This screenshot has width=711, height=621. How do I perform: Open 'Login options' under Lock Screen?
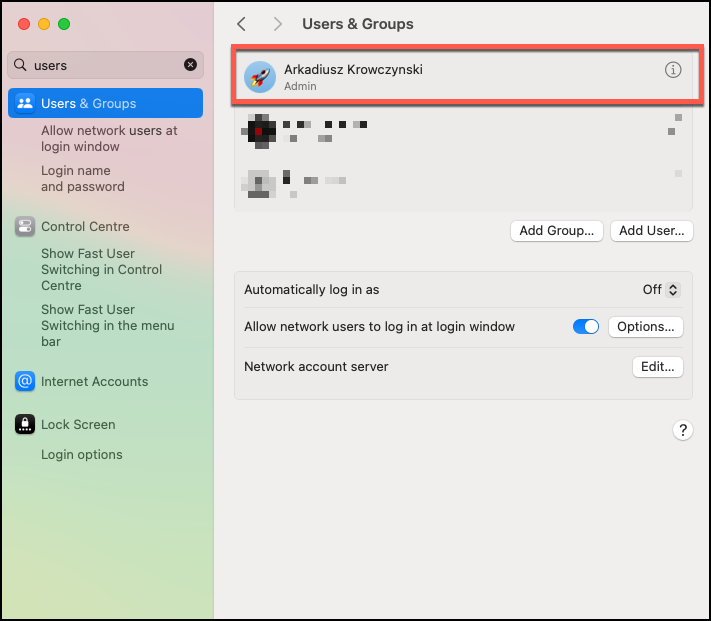click(x=82, y=455)
